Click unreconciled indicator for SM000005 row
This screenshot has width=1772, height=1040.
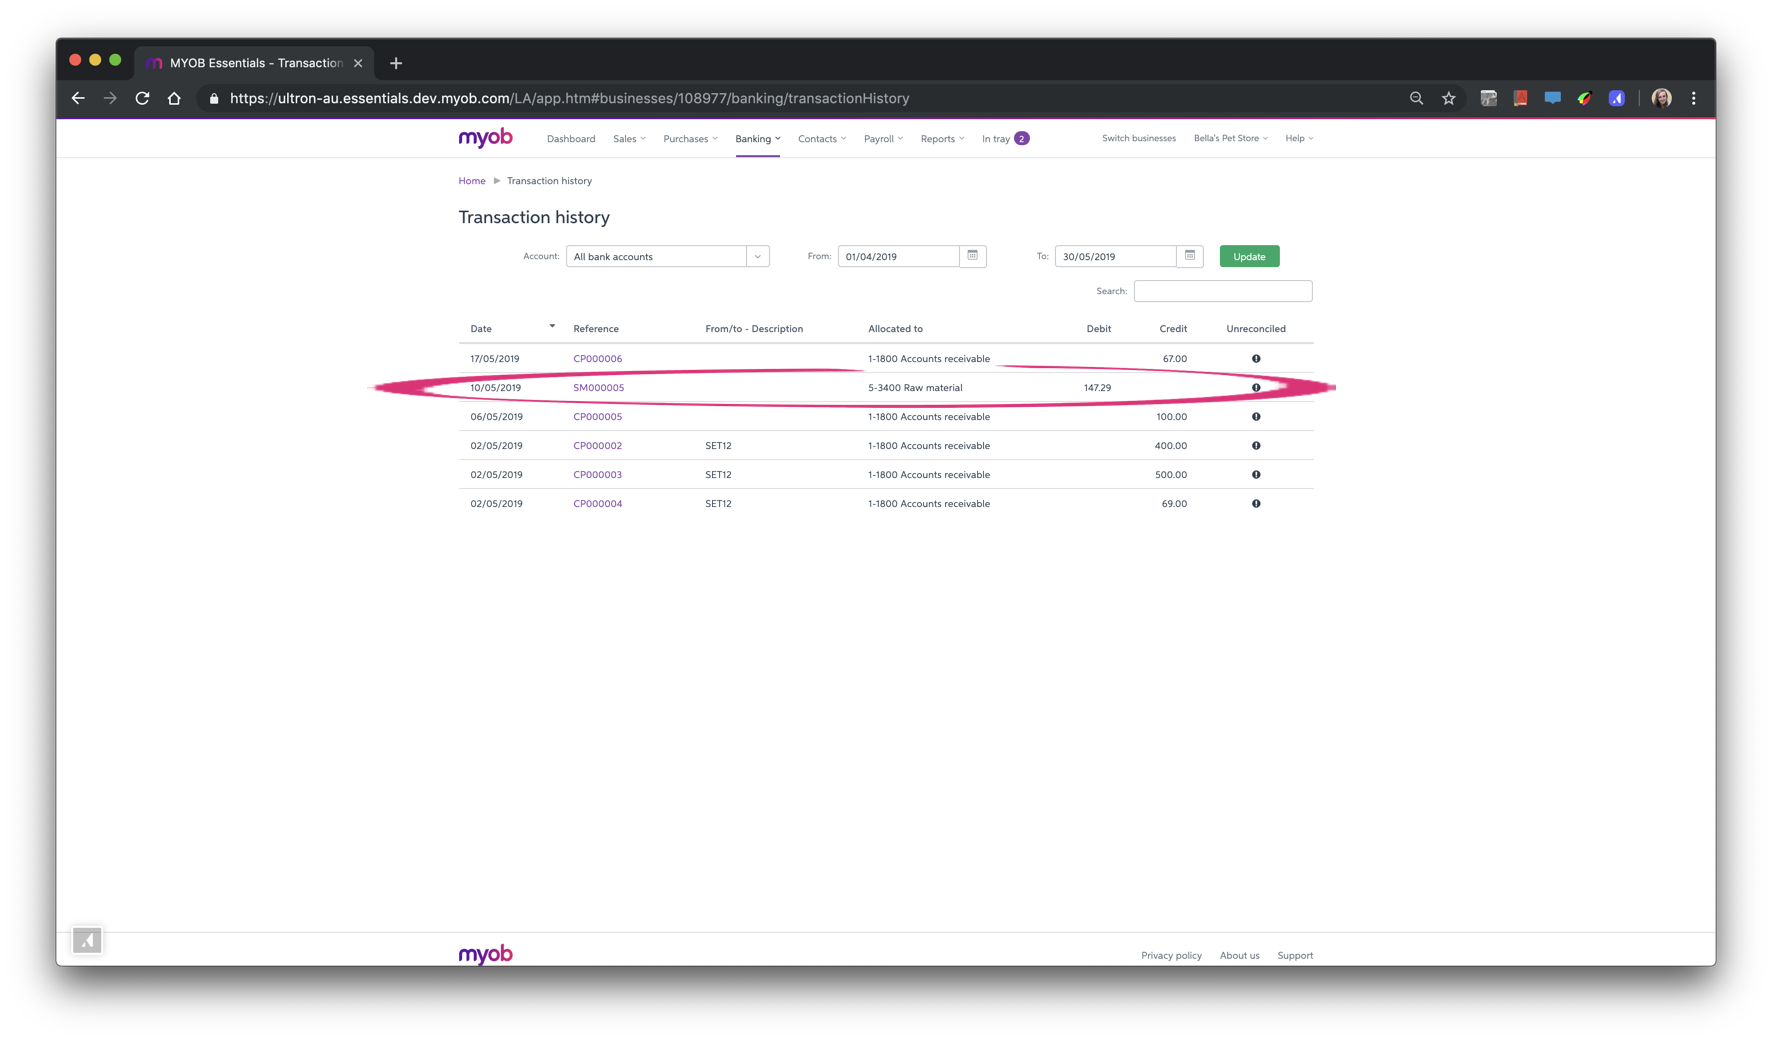click(x=1256, y=388)
